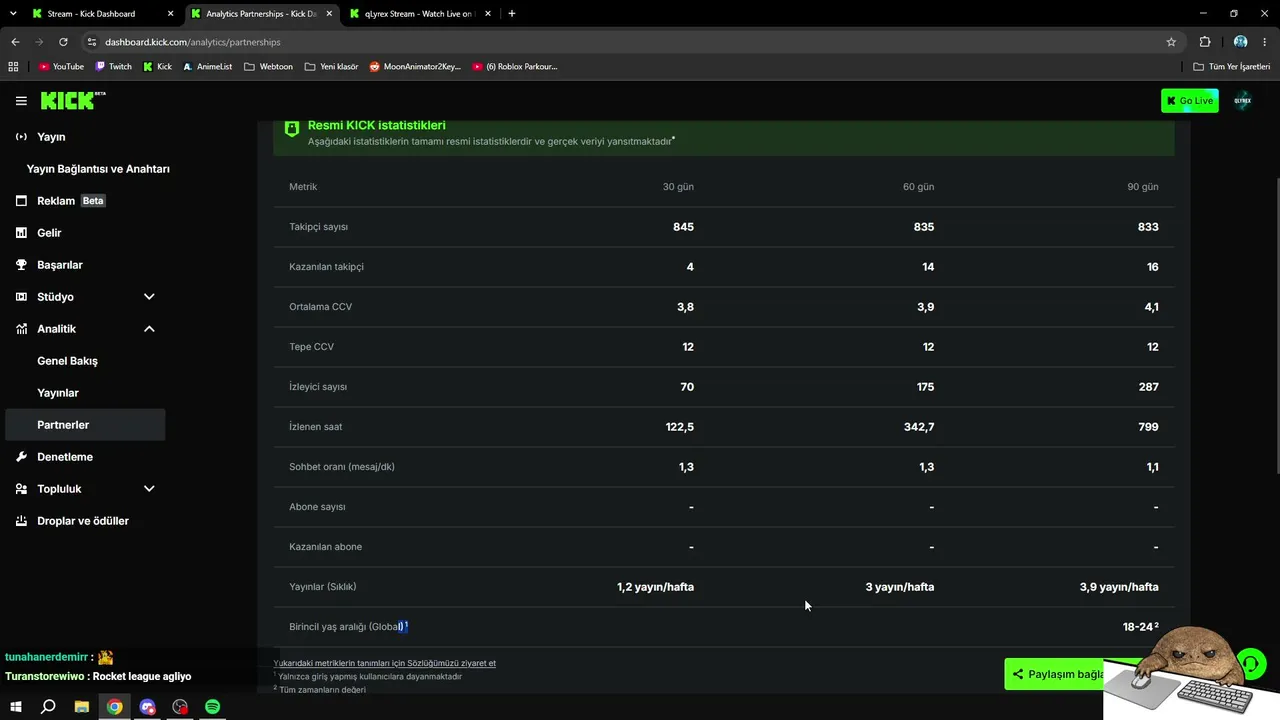Open the Roblox Parkour bookmark

tap(515, 67)
